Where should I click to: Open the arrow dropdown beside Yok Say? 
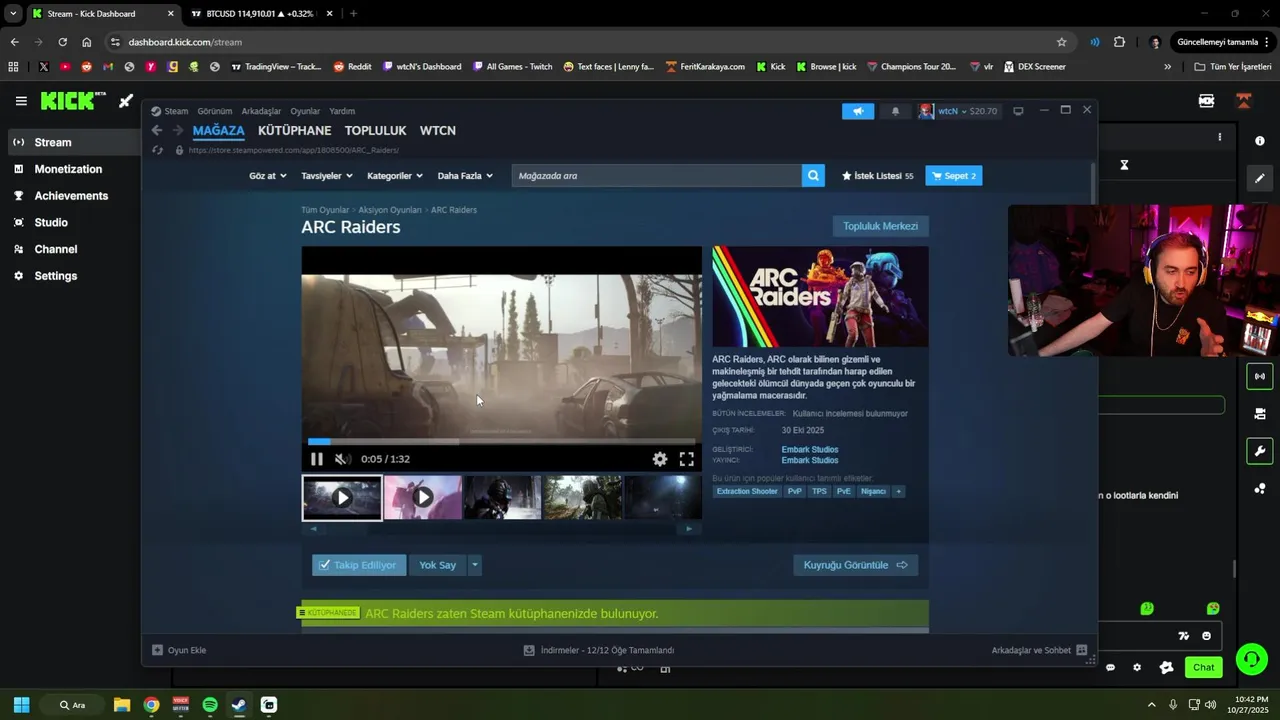tap(475, 565)
